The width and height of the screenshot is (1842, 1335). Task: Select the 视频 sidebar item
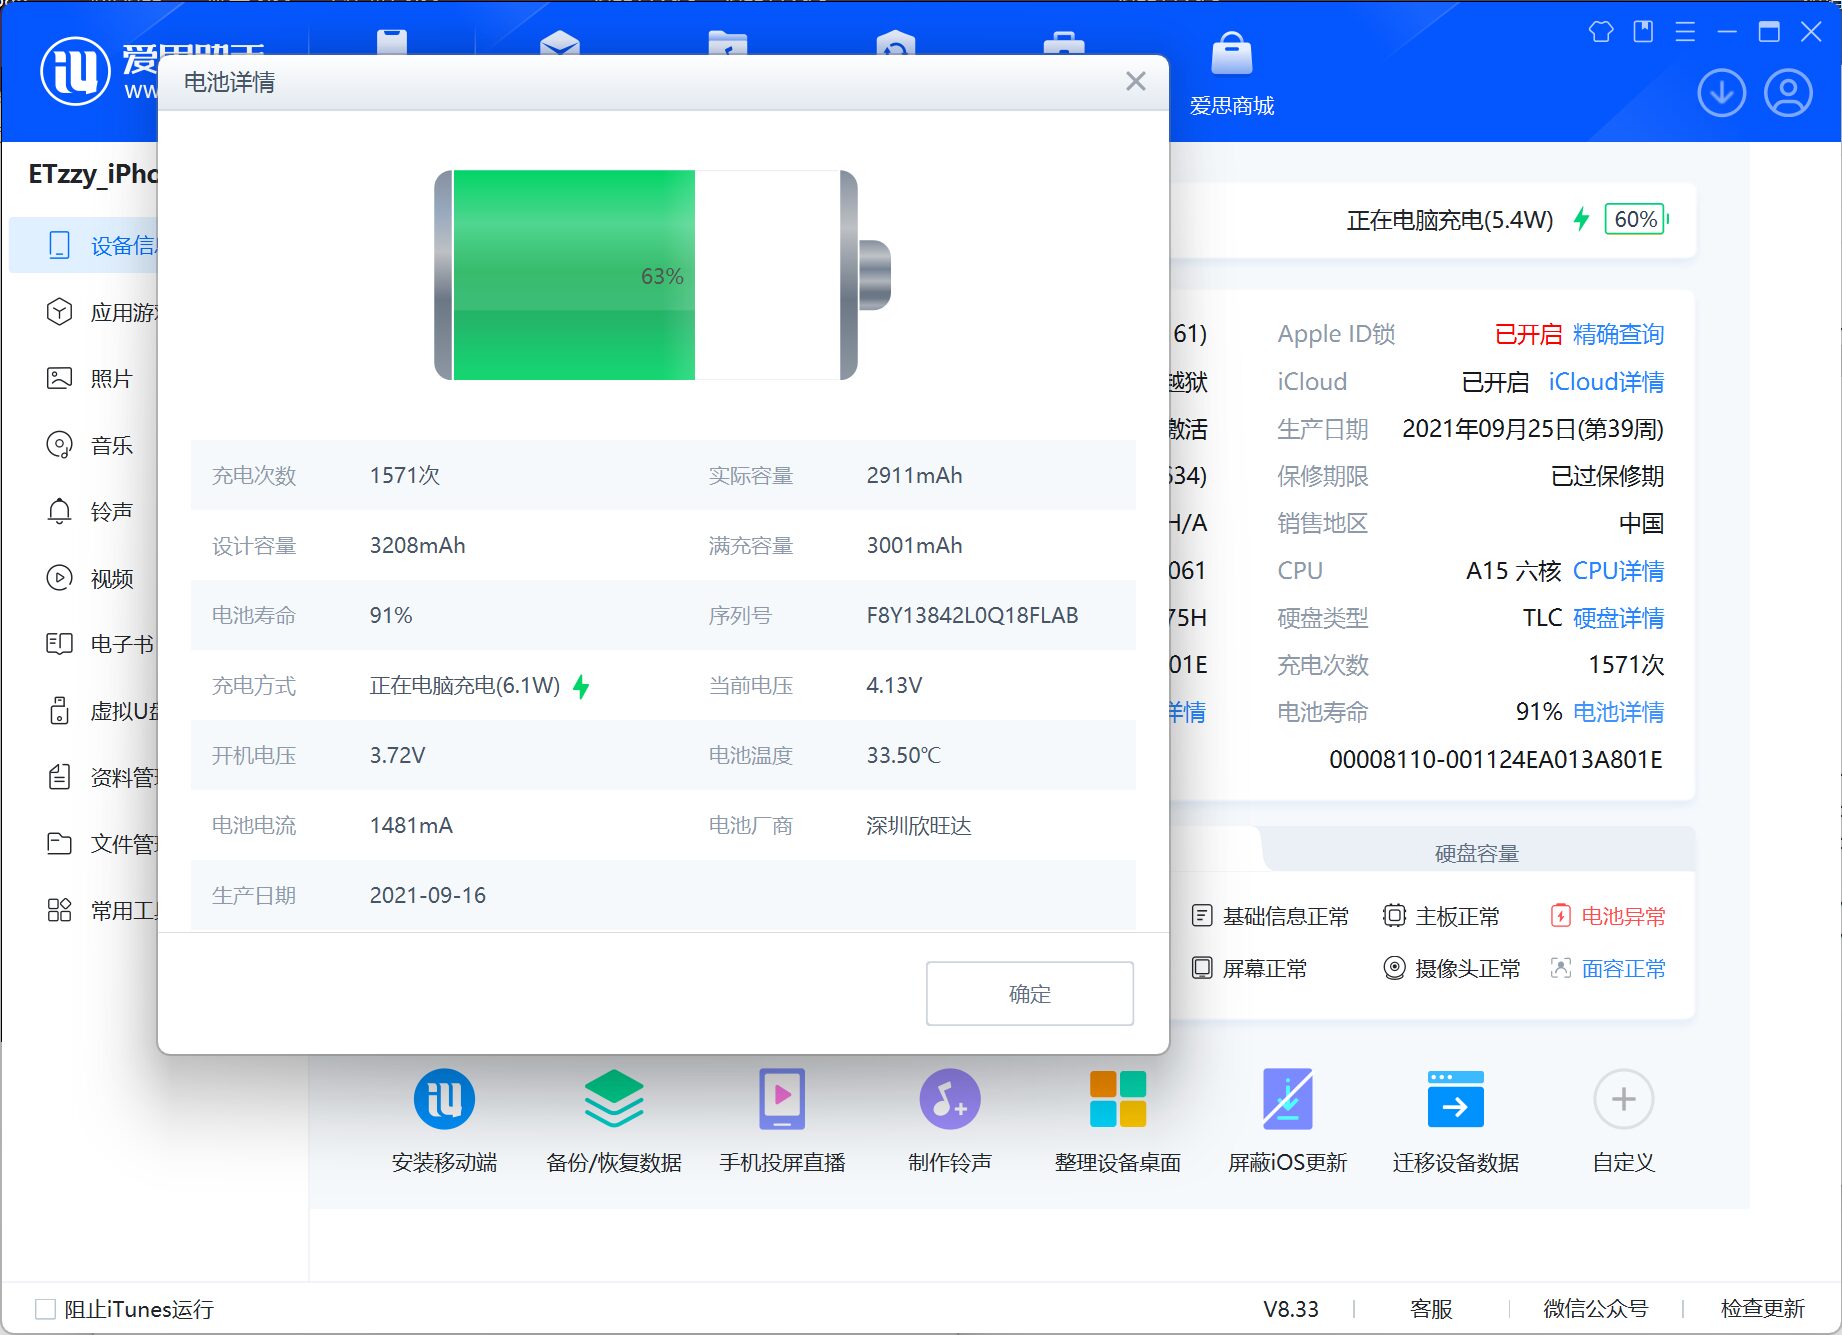click(90, 578)
